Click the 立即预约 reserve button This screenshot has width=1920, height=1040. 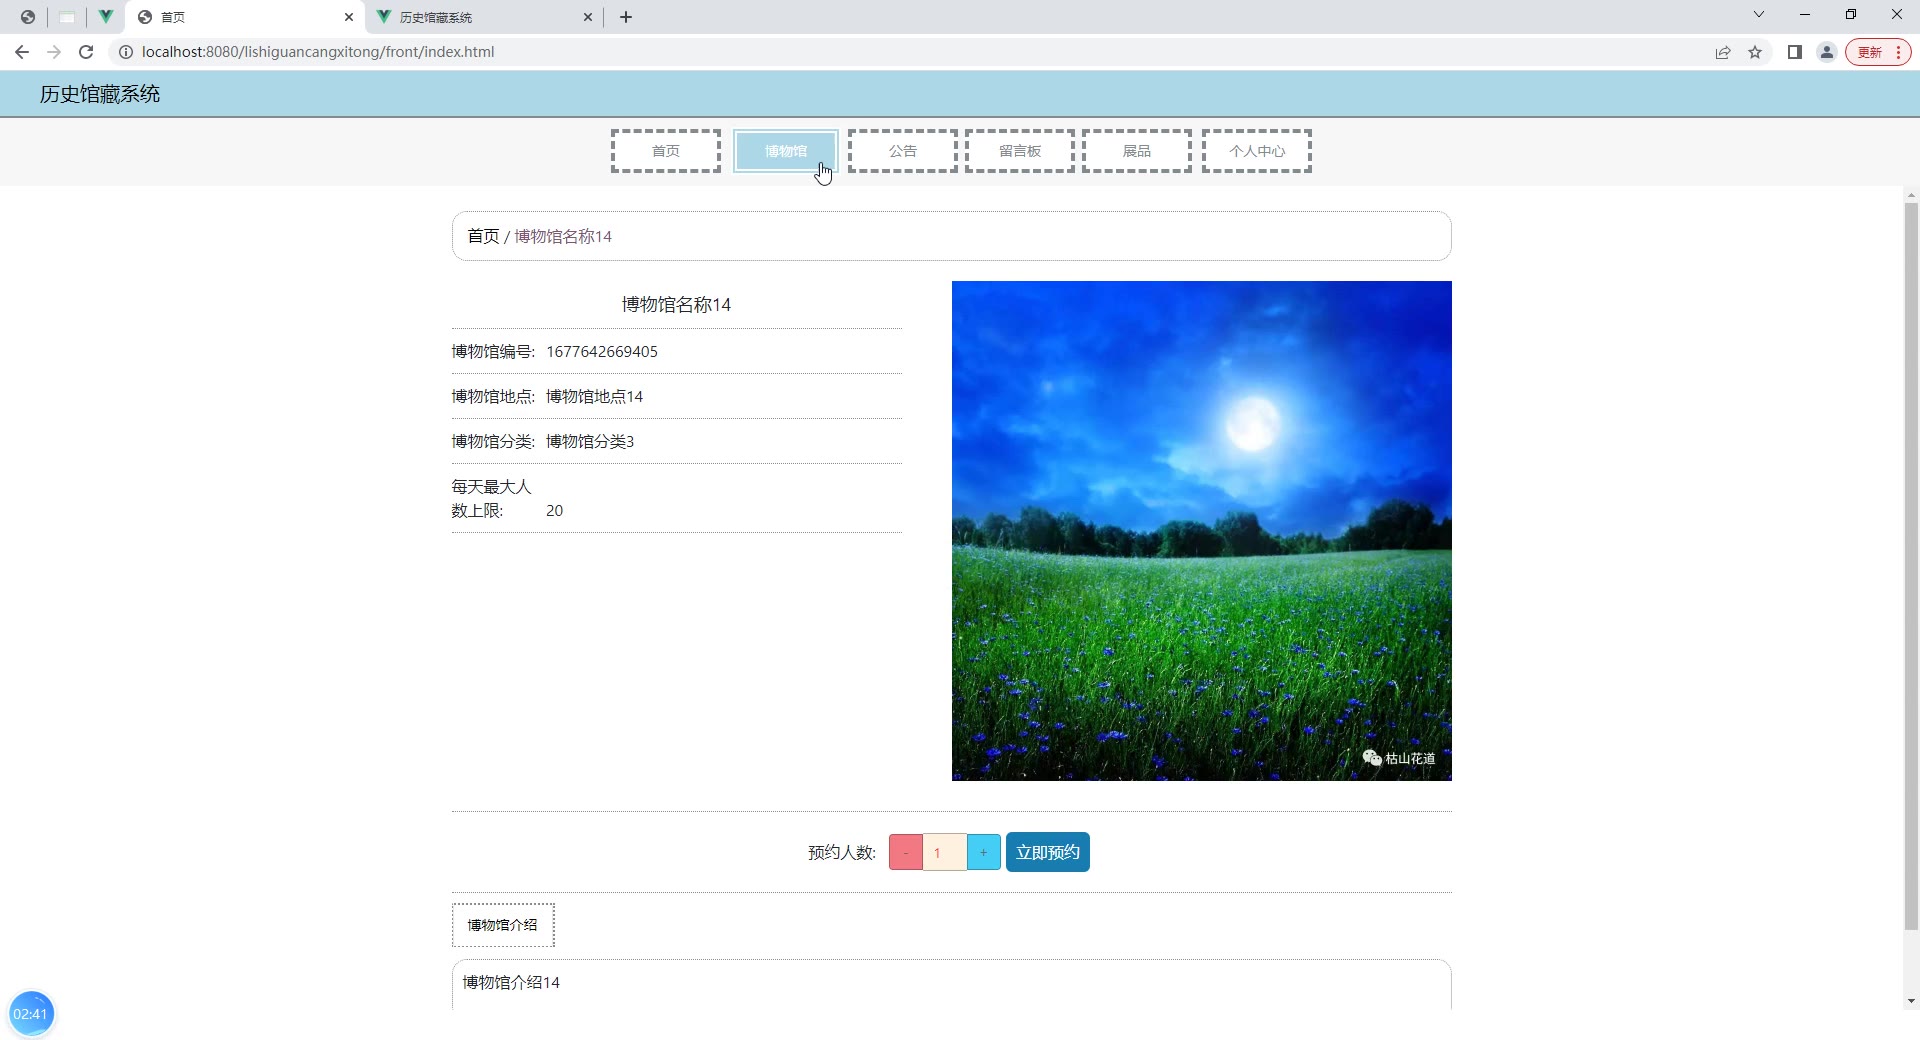pyautogui.click(x=1048, y=852)
